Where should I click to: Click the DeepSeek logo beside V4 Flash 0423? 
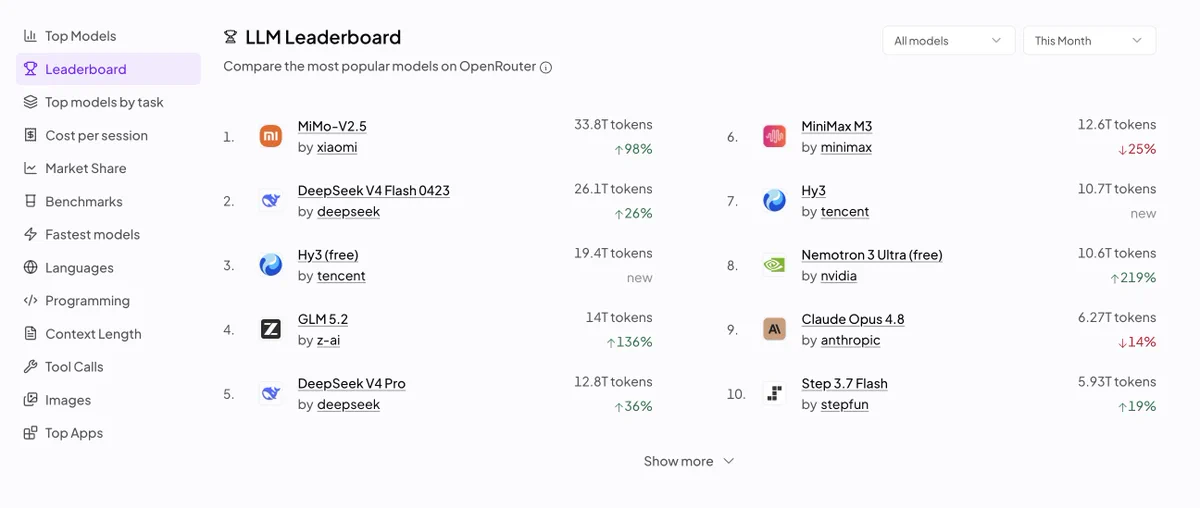[270, 201]
